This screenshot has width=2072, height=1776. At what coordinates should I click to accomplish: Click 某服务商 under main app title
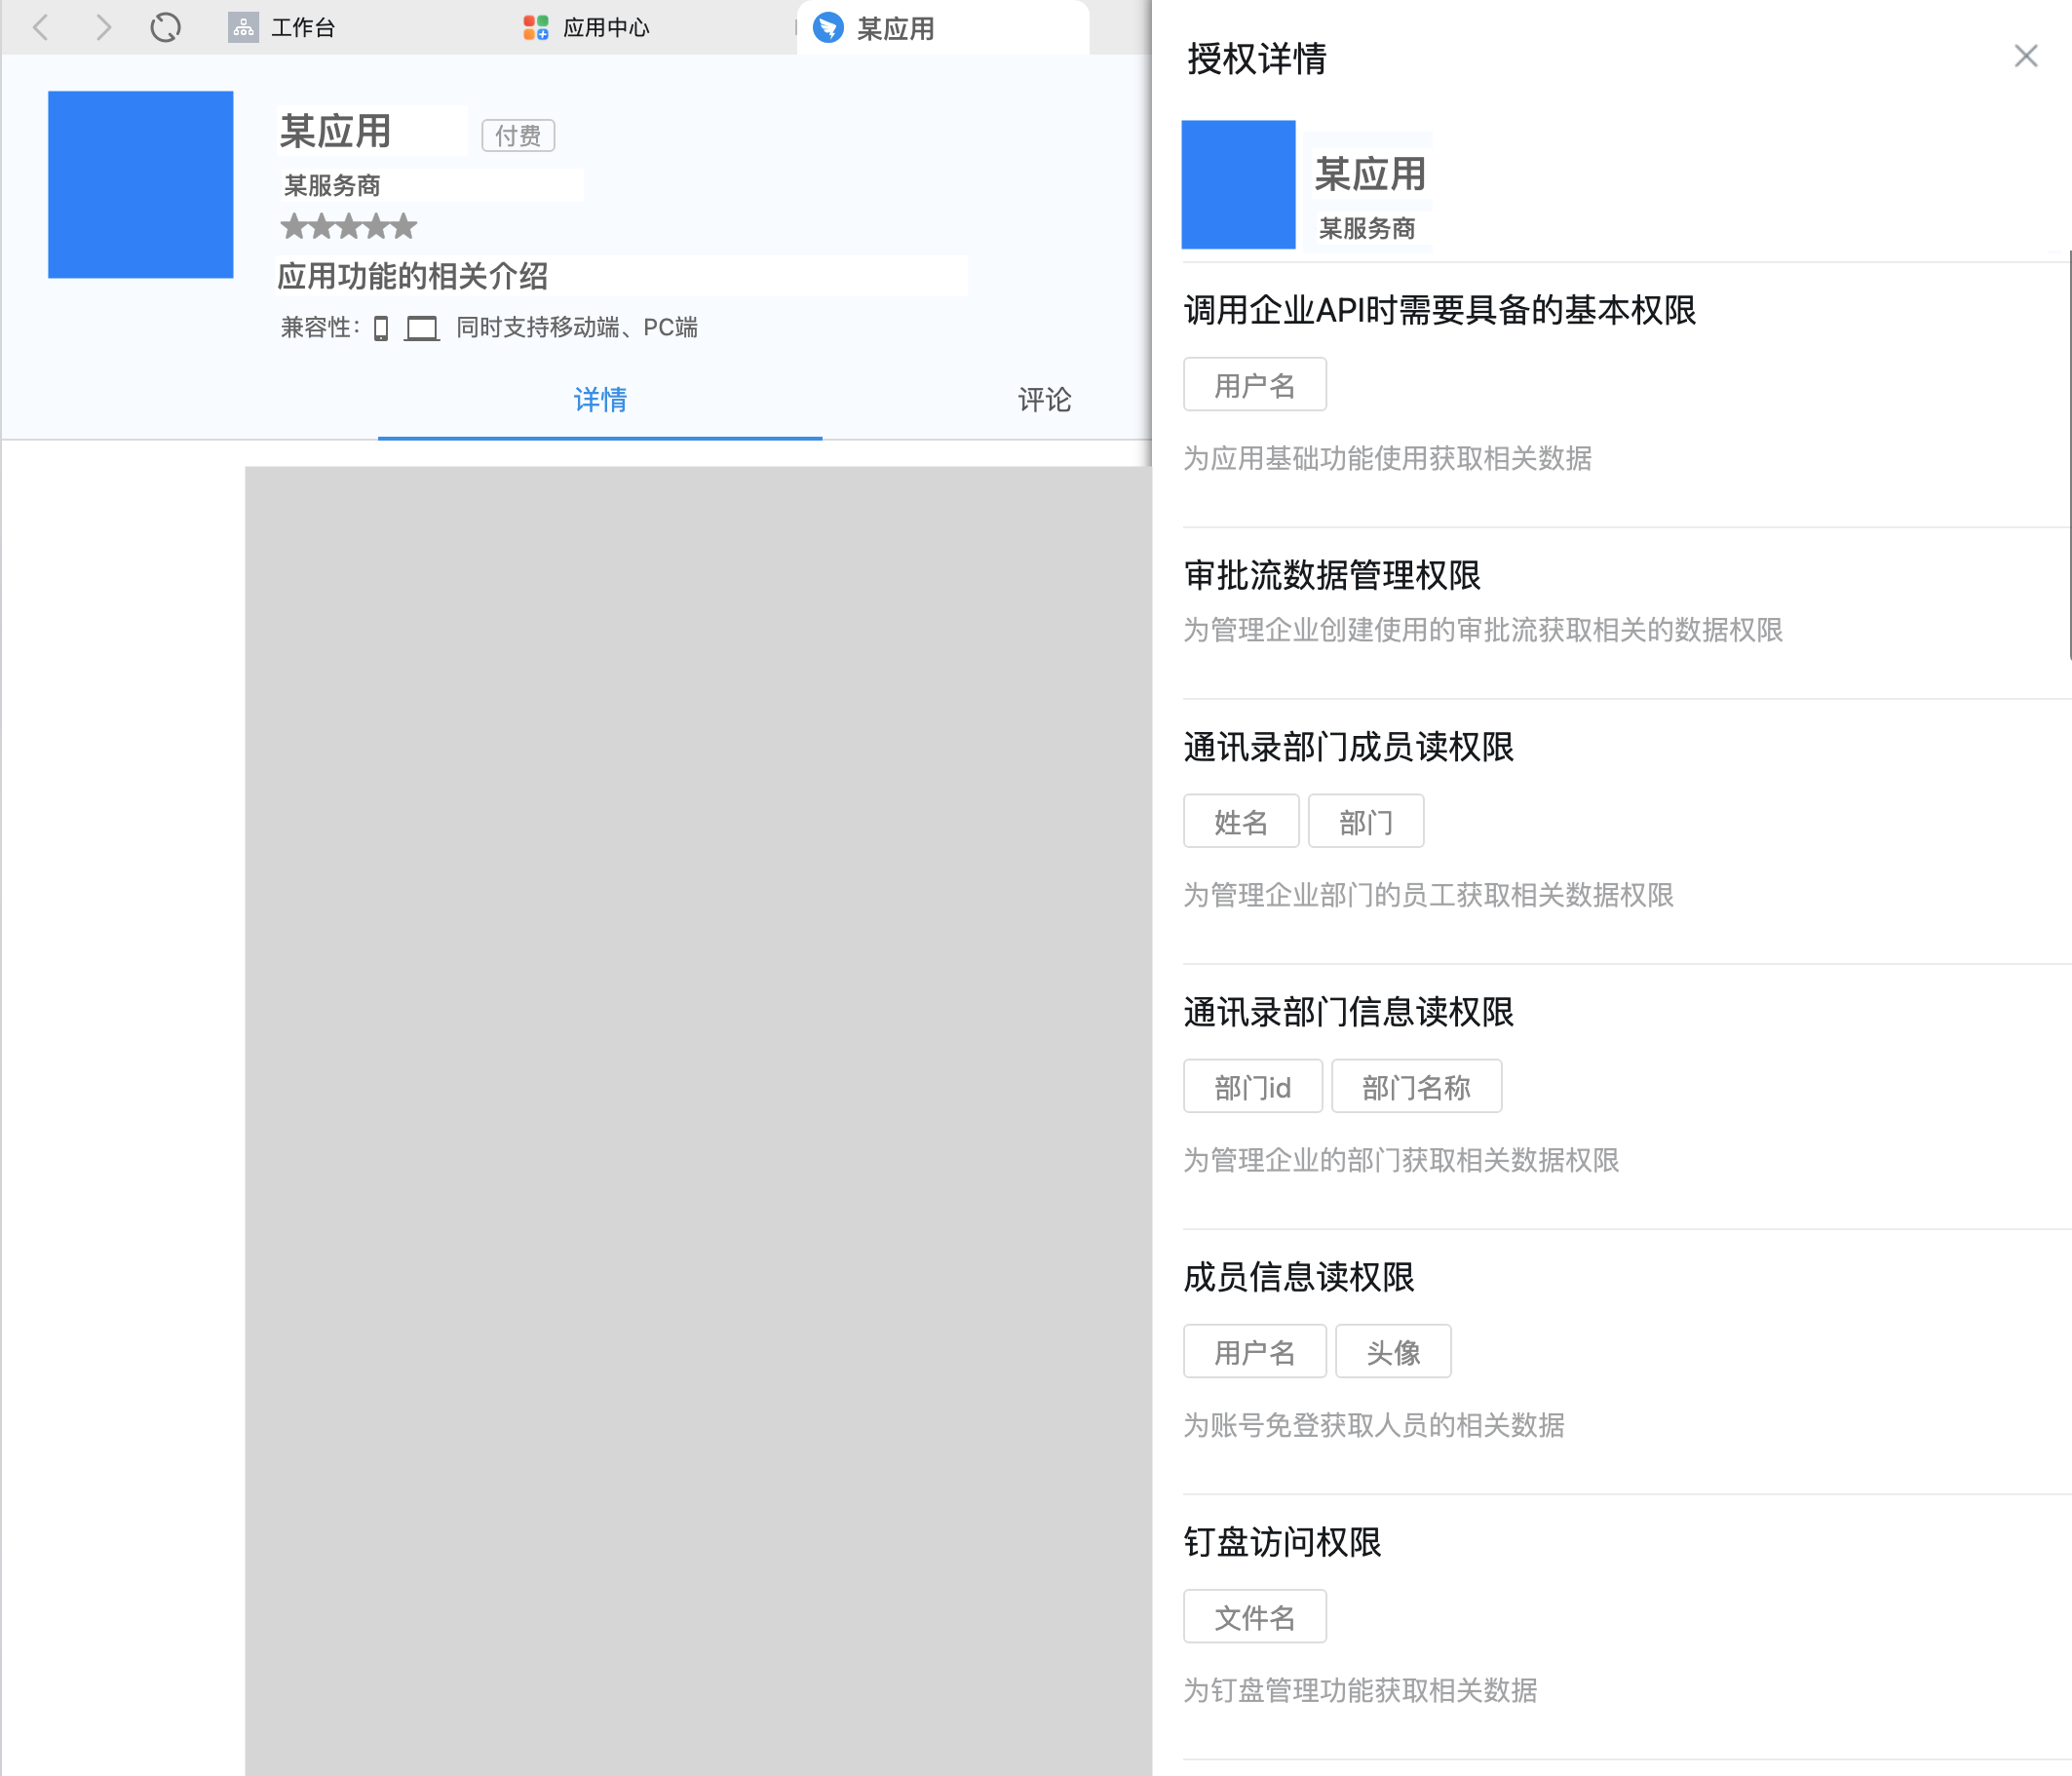click(332, 185)
